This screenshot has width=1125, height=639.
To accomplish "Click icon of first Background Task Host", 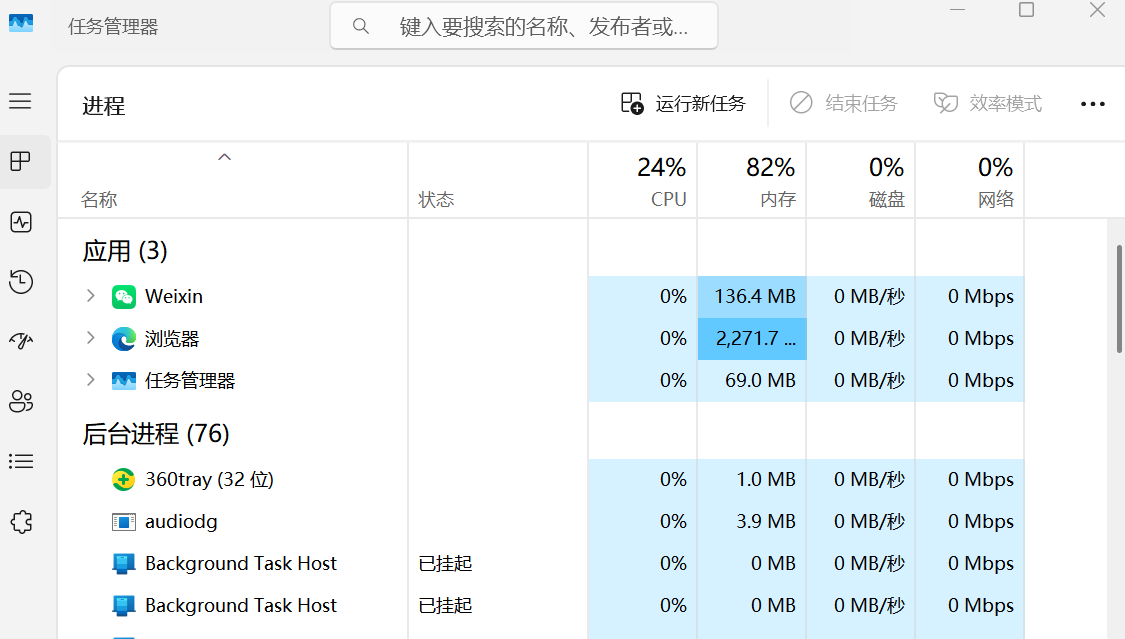I will point(123,564).
